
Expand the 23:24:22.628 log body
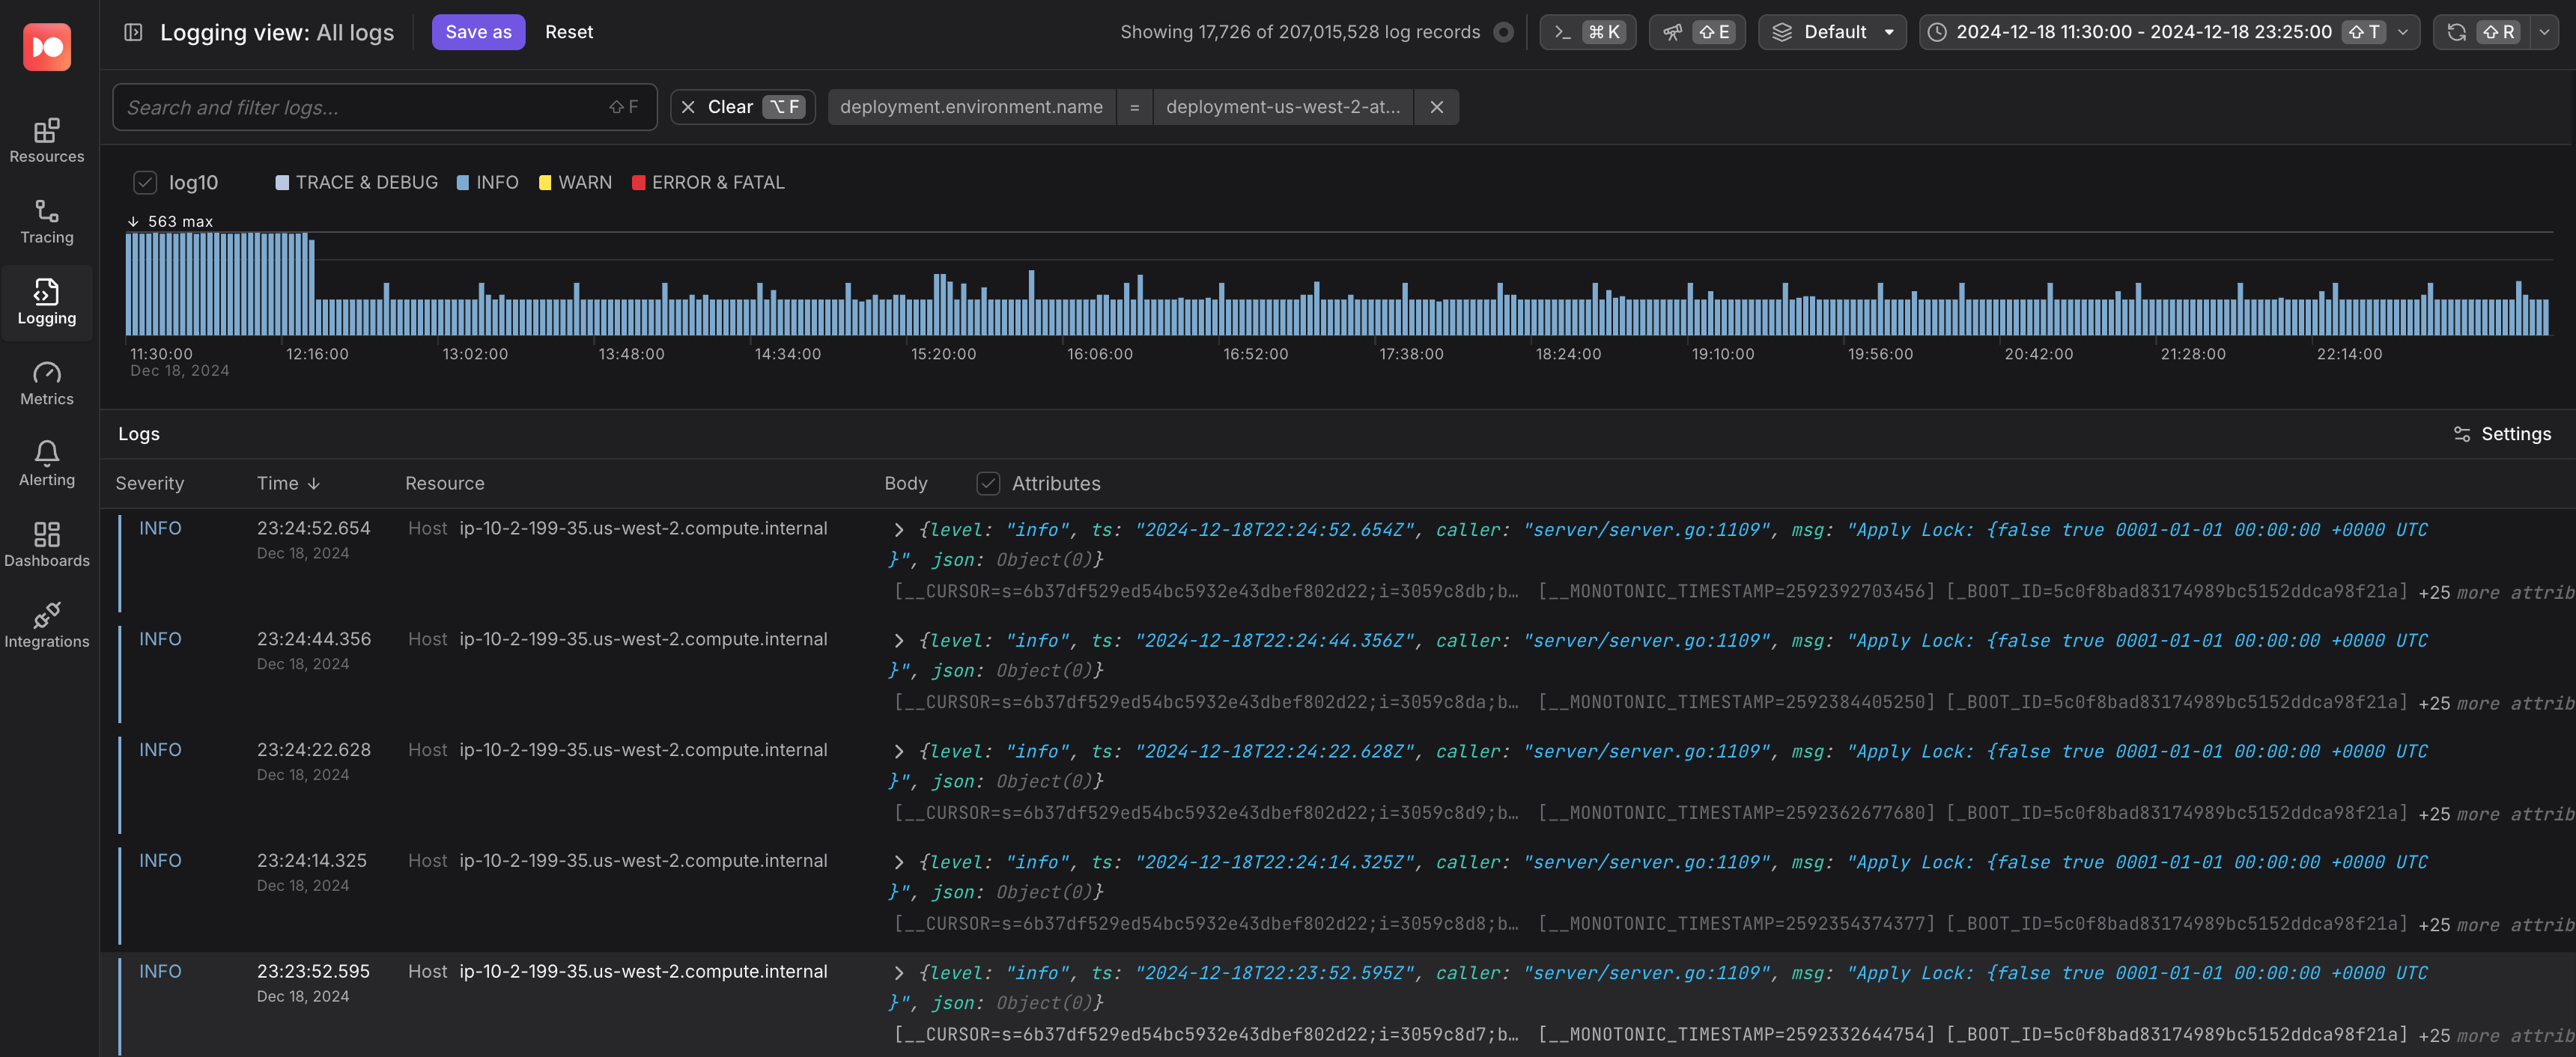tap(898, 752)
